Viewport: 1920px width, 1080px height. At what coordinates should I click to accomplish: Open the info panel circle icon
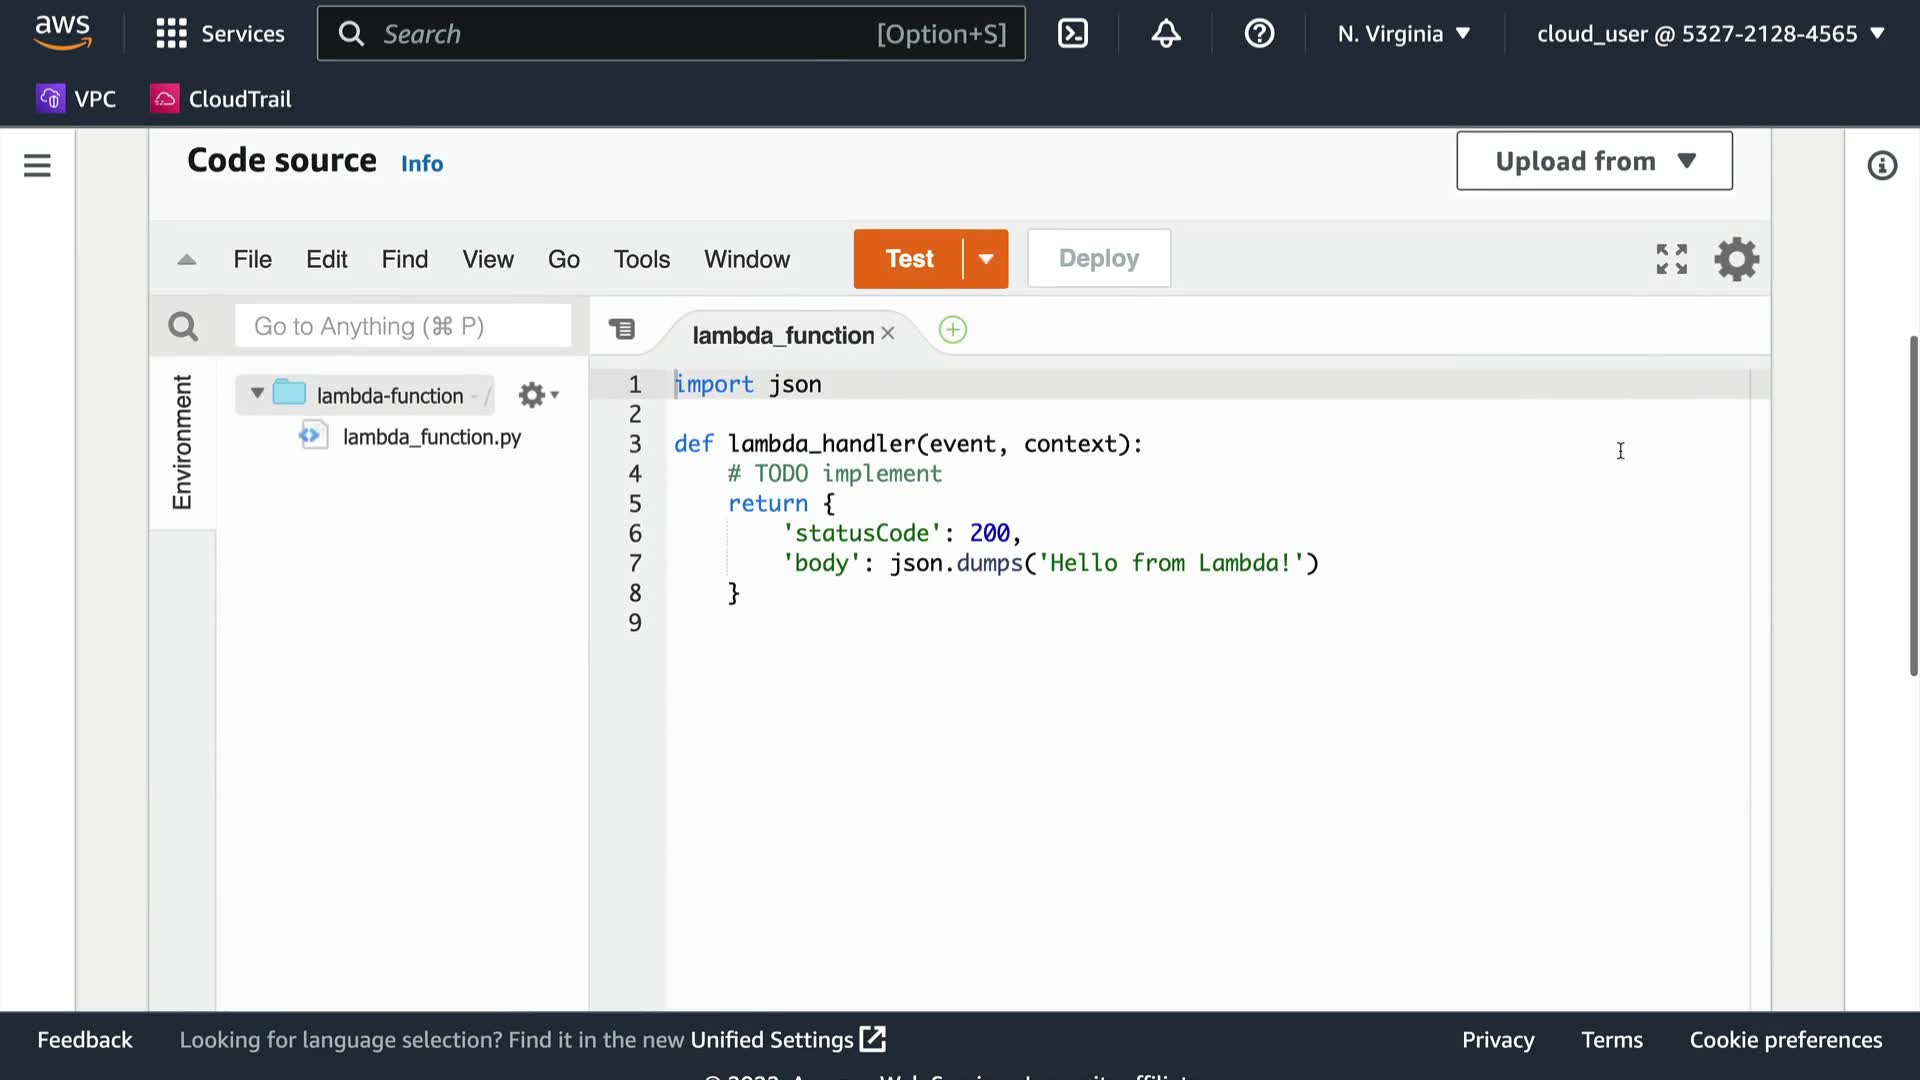(1882, 166)
